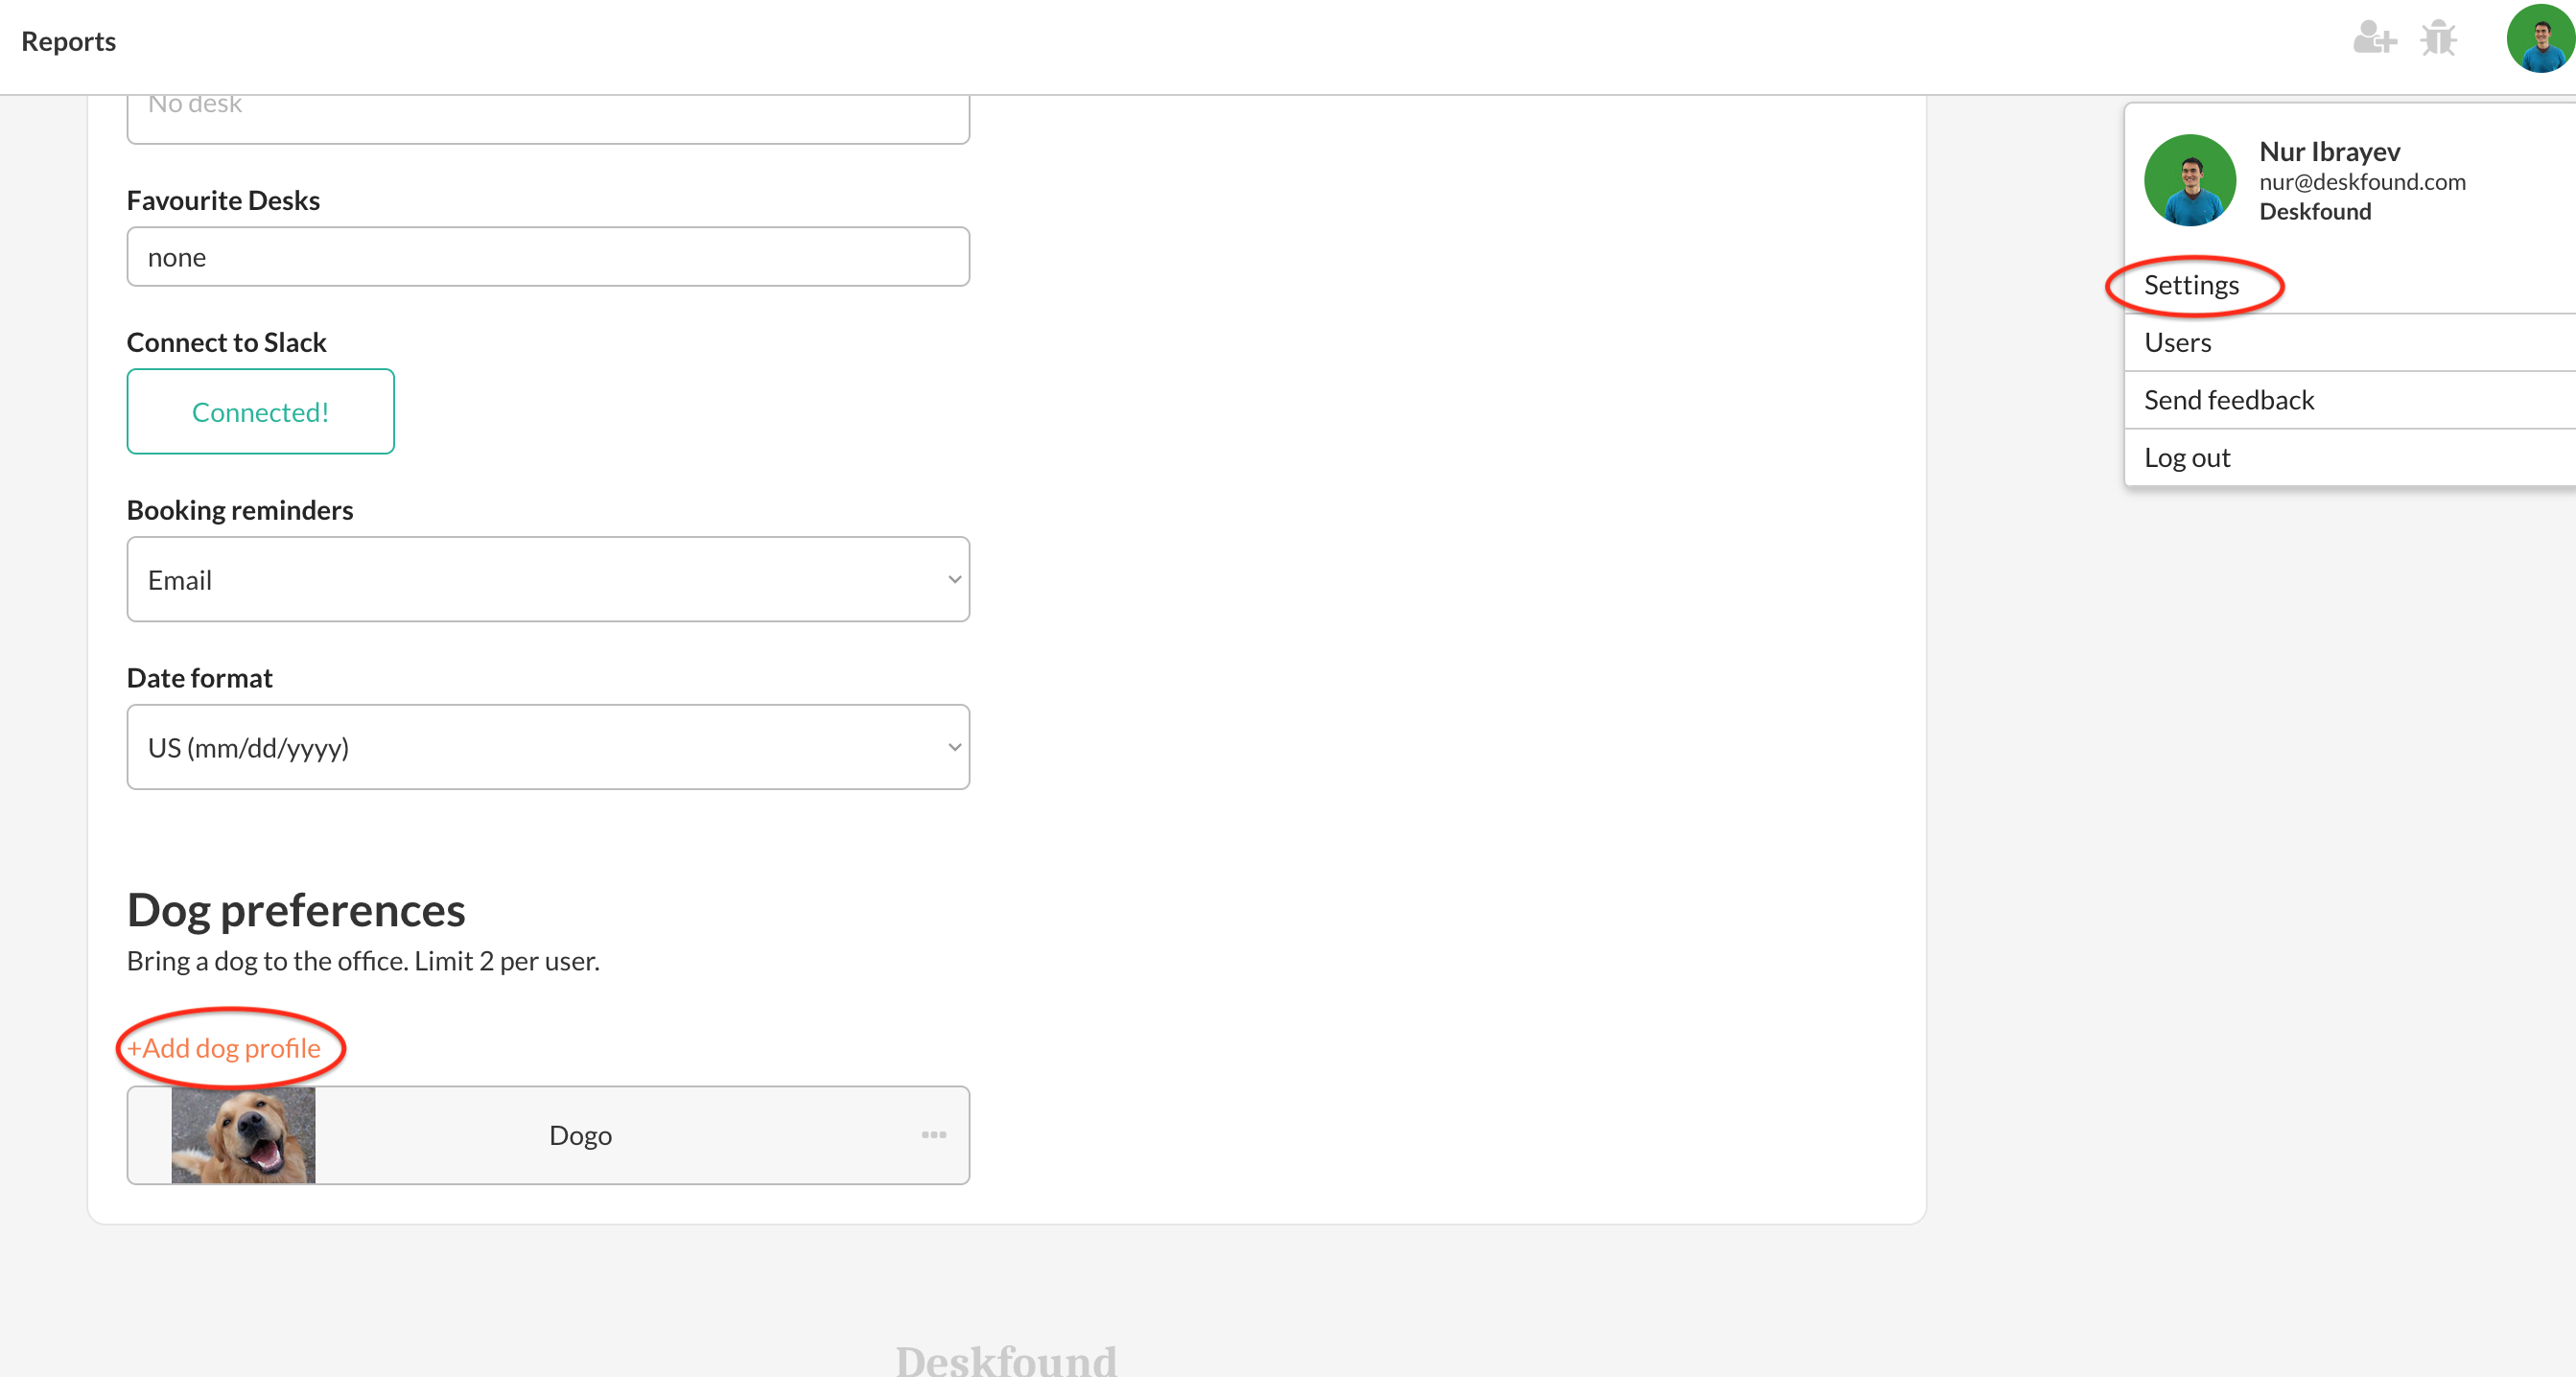Click the bug report icon
2576x1377 pixels.
pyautogui.click(x=2438, y=39)
